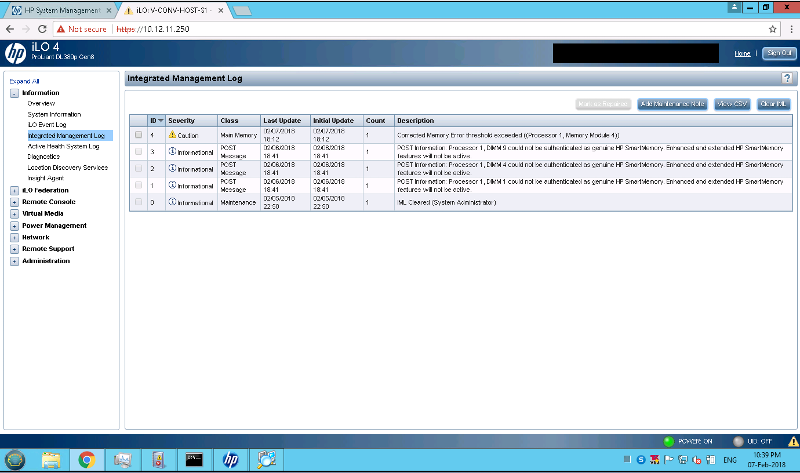Screen dimensions: 800x473
Task: Select the checkbox for log entry ID 0
Action: 138,202
